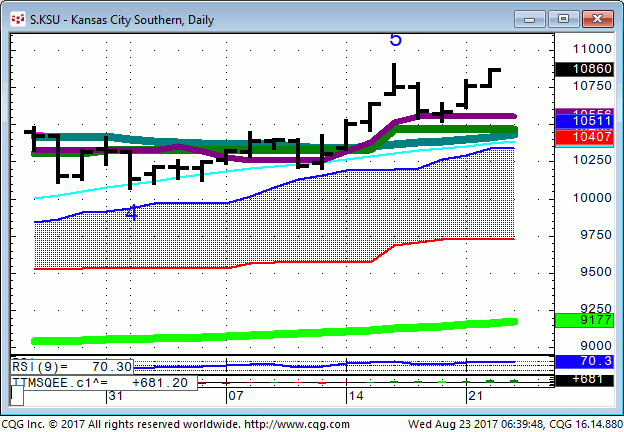
Task: Maximize the Kansas City Southern chart window
Action: 563,19
